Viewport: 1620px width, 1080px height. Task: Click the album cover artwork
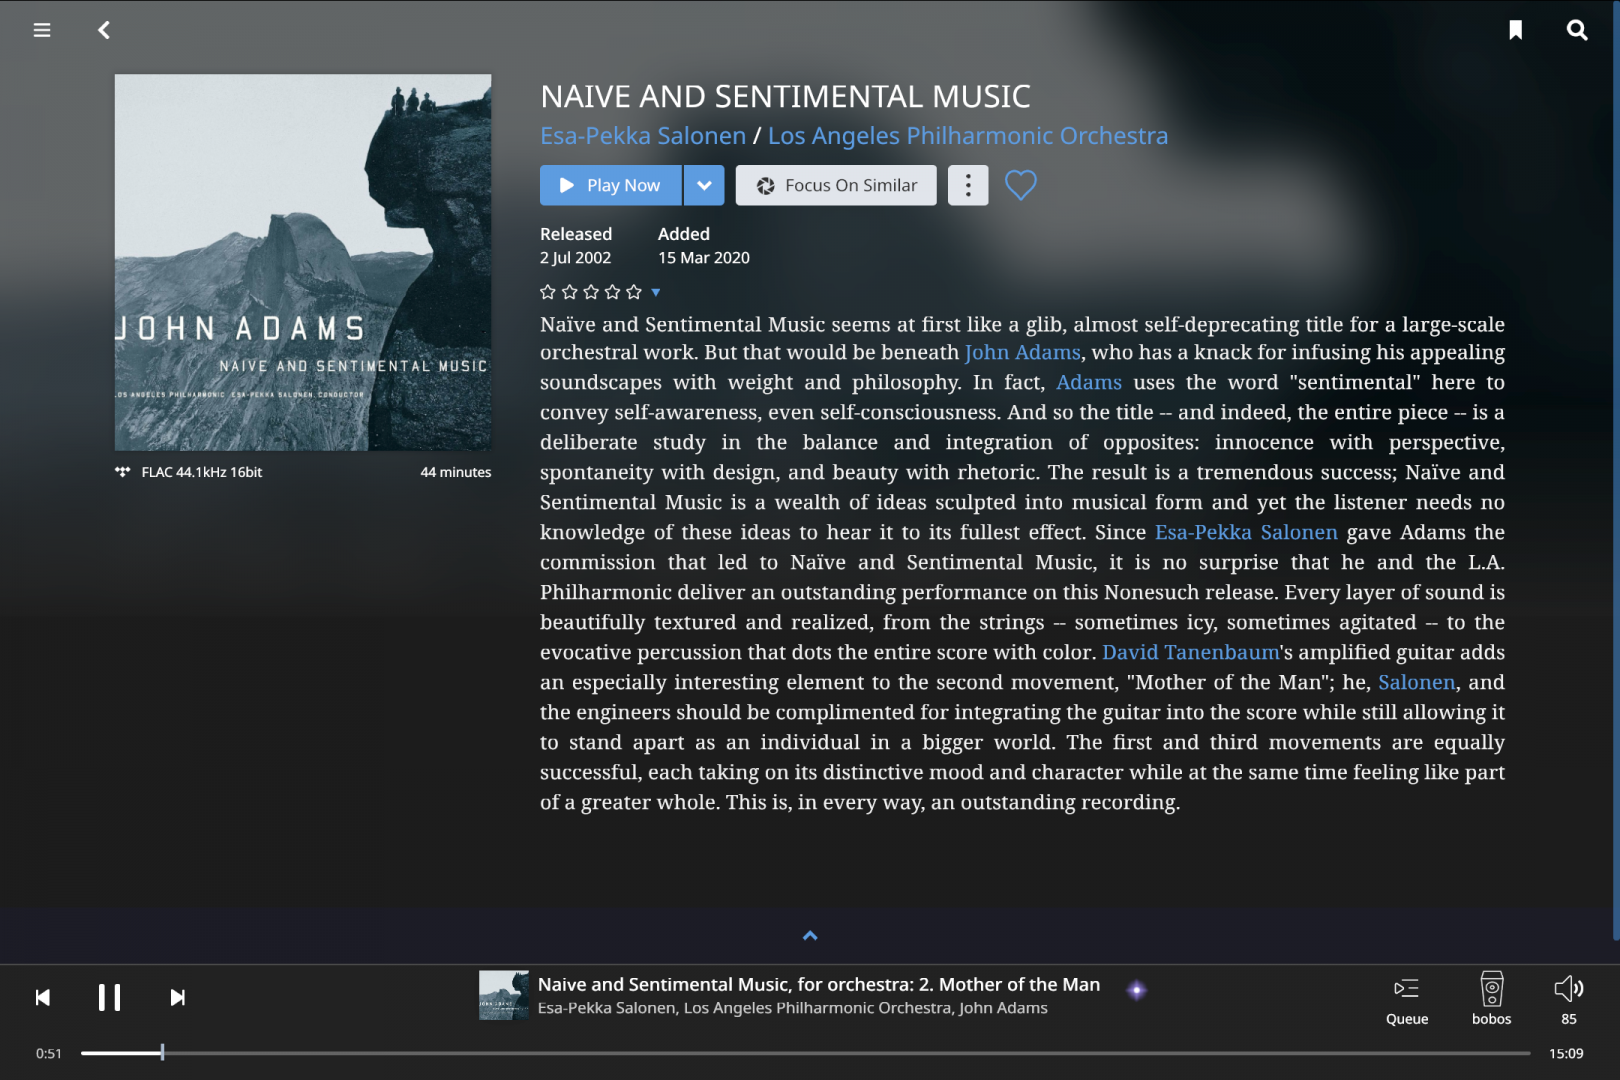(x=303, y=262)
